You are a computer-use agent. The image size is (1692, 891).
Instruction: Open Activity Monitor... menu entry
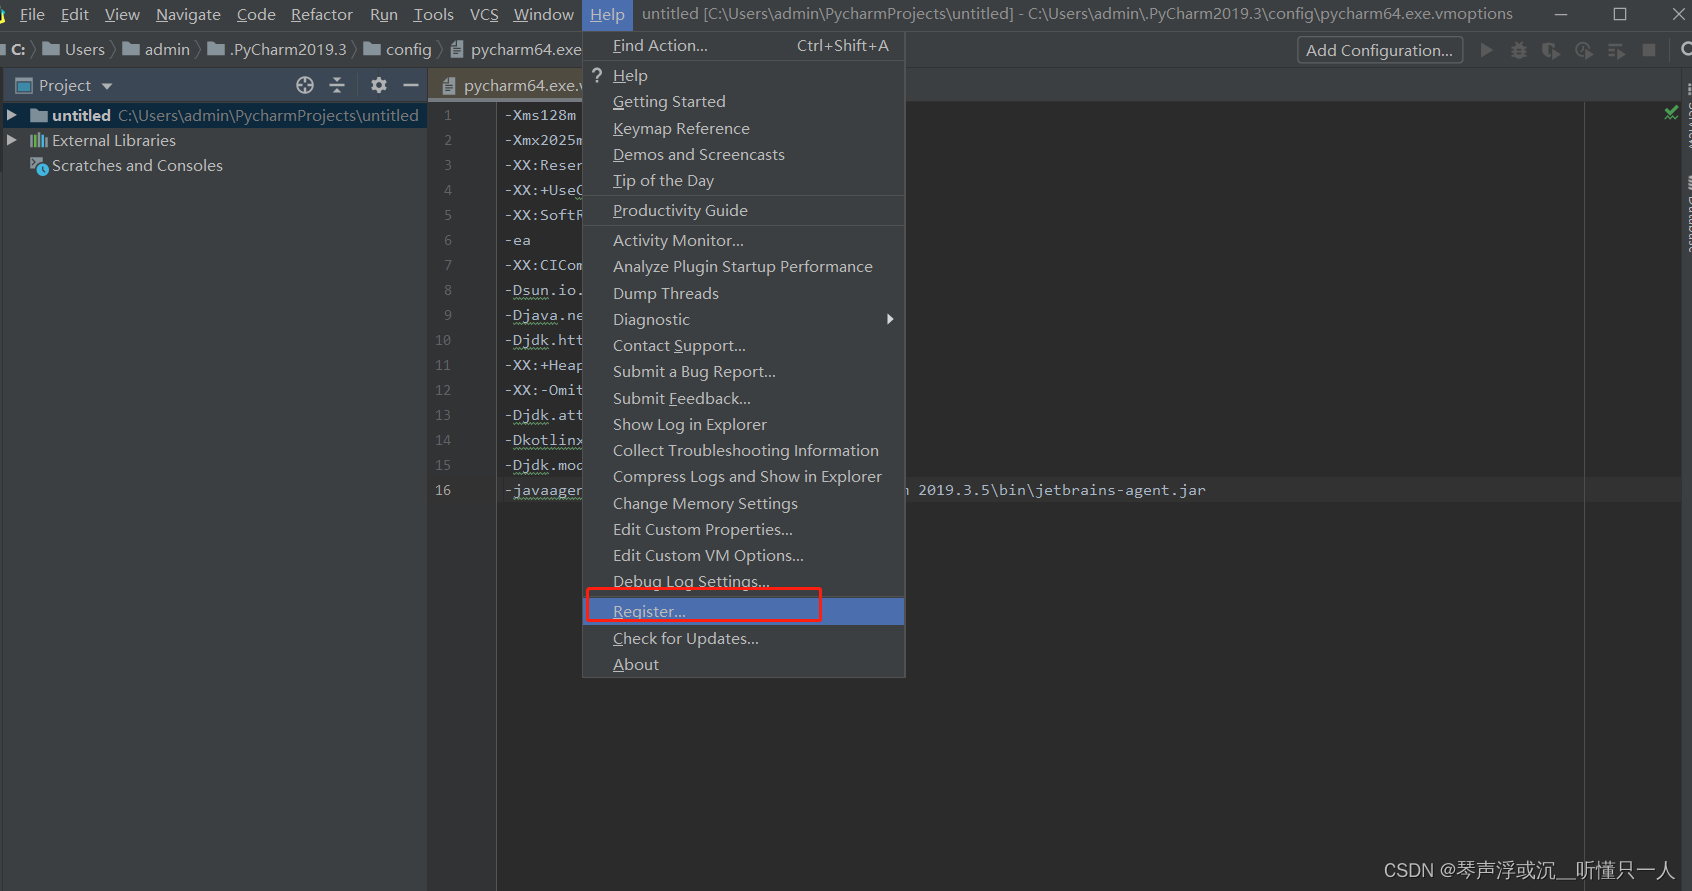pyautogui.click(x=743, y=240)
